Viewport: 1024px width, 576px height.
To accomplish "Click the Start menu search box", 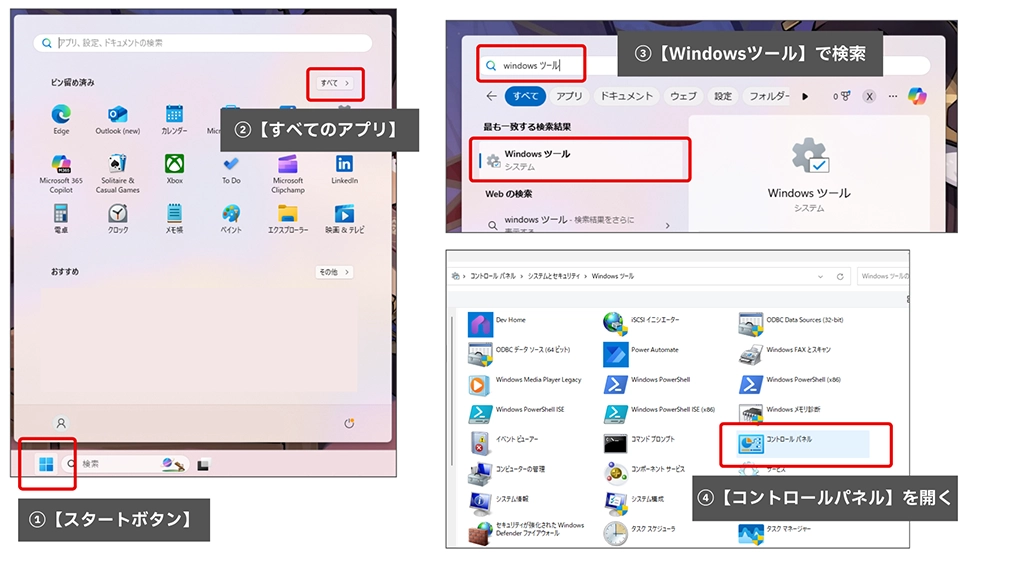I will click(203, 43).
